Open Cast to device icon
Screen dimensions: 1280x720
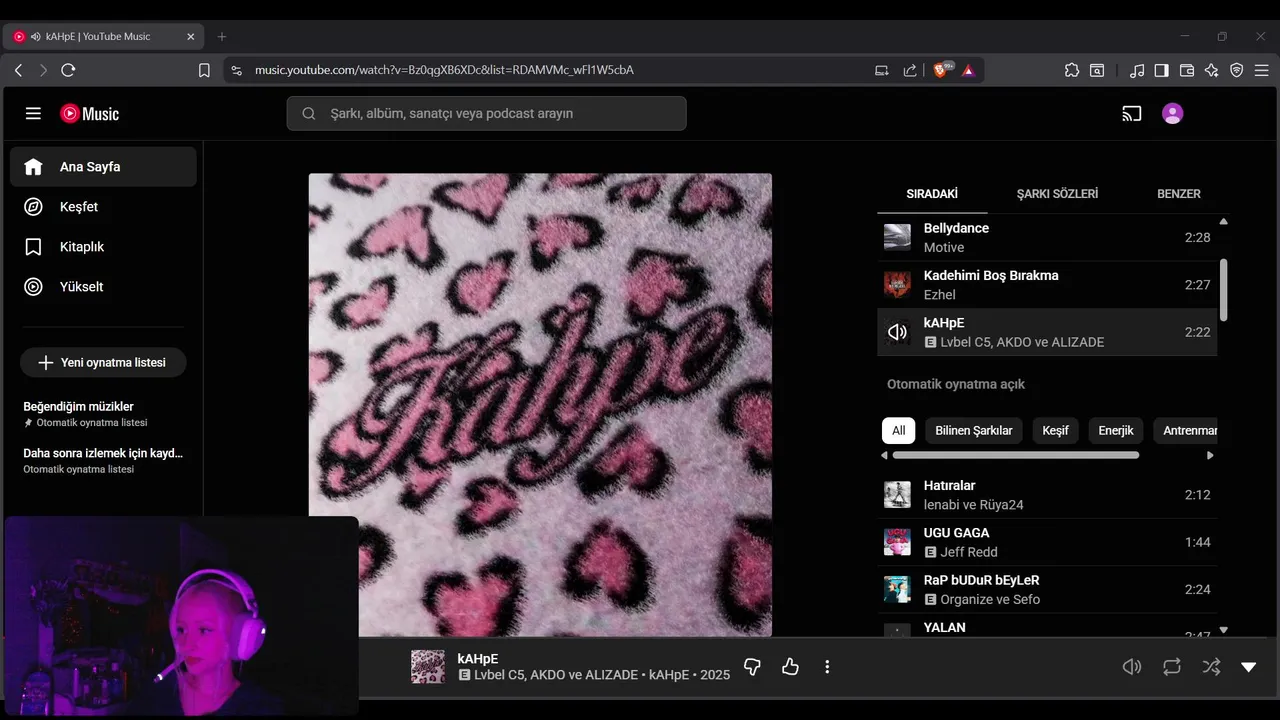(1132, 114)
